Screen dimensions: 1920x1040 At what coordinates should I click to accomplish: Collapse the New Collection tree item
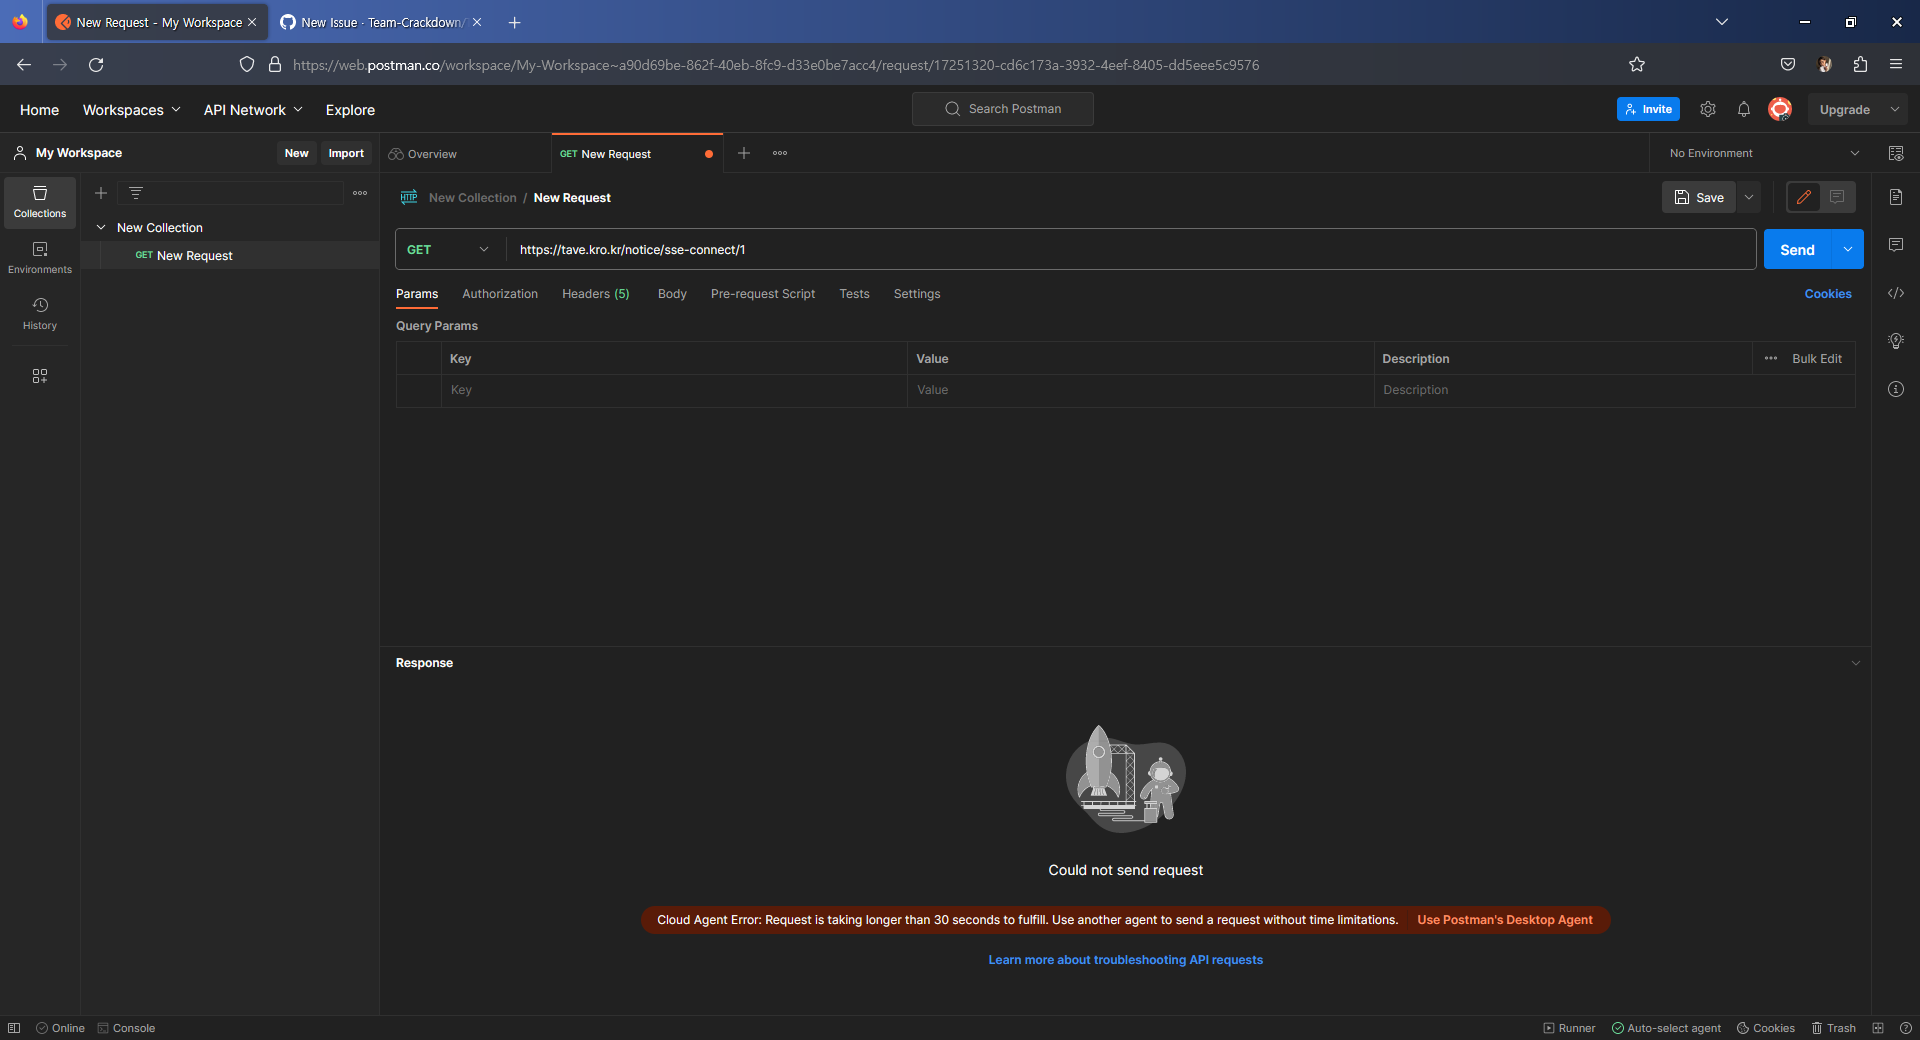click(x=101, y=228)
